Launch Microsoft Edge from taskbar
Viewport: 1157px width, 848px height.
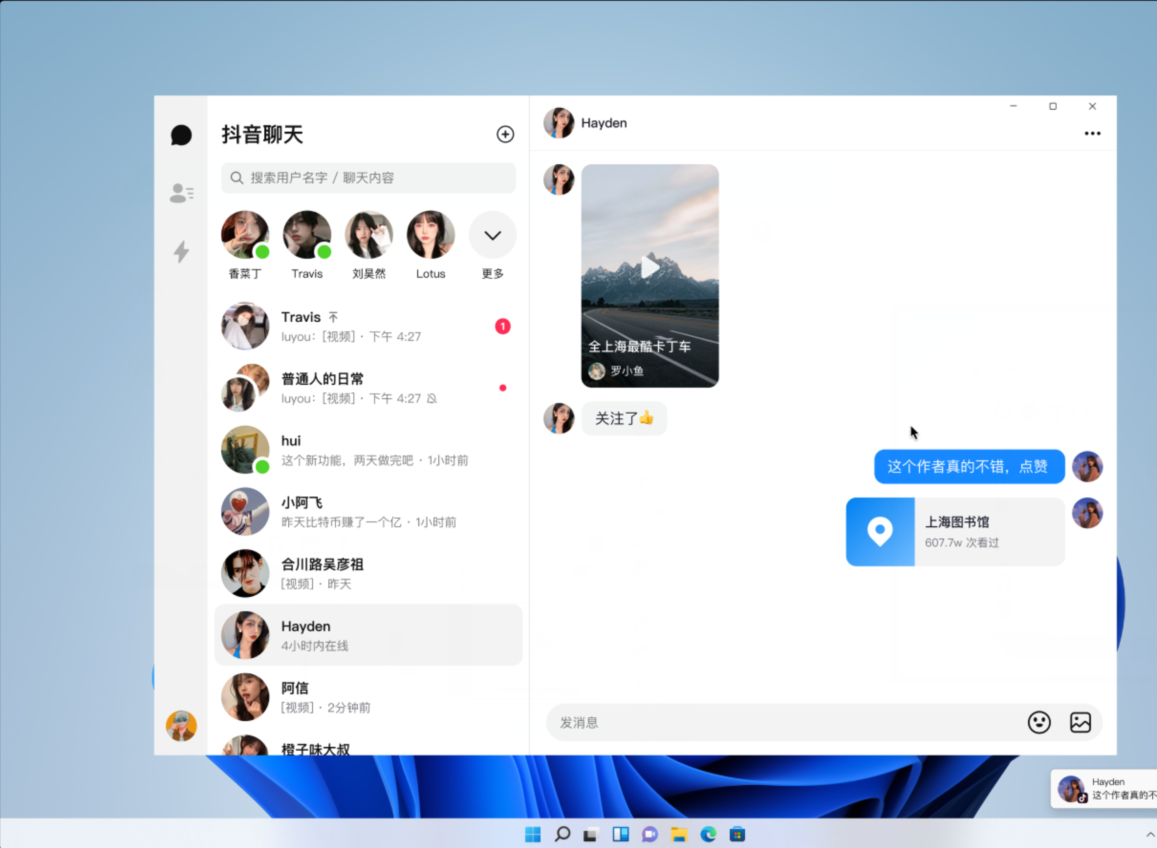(x=708, y=834)
